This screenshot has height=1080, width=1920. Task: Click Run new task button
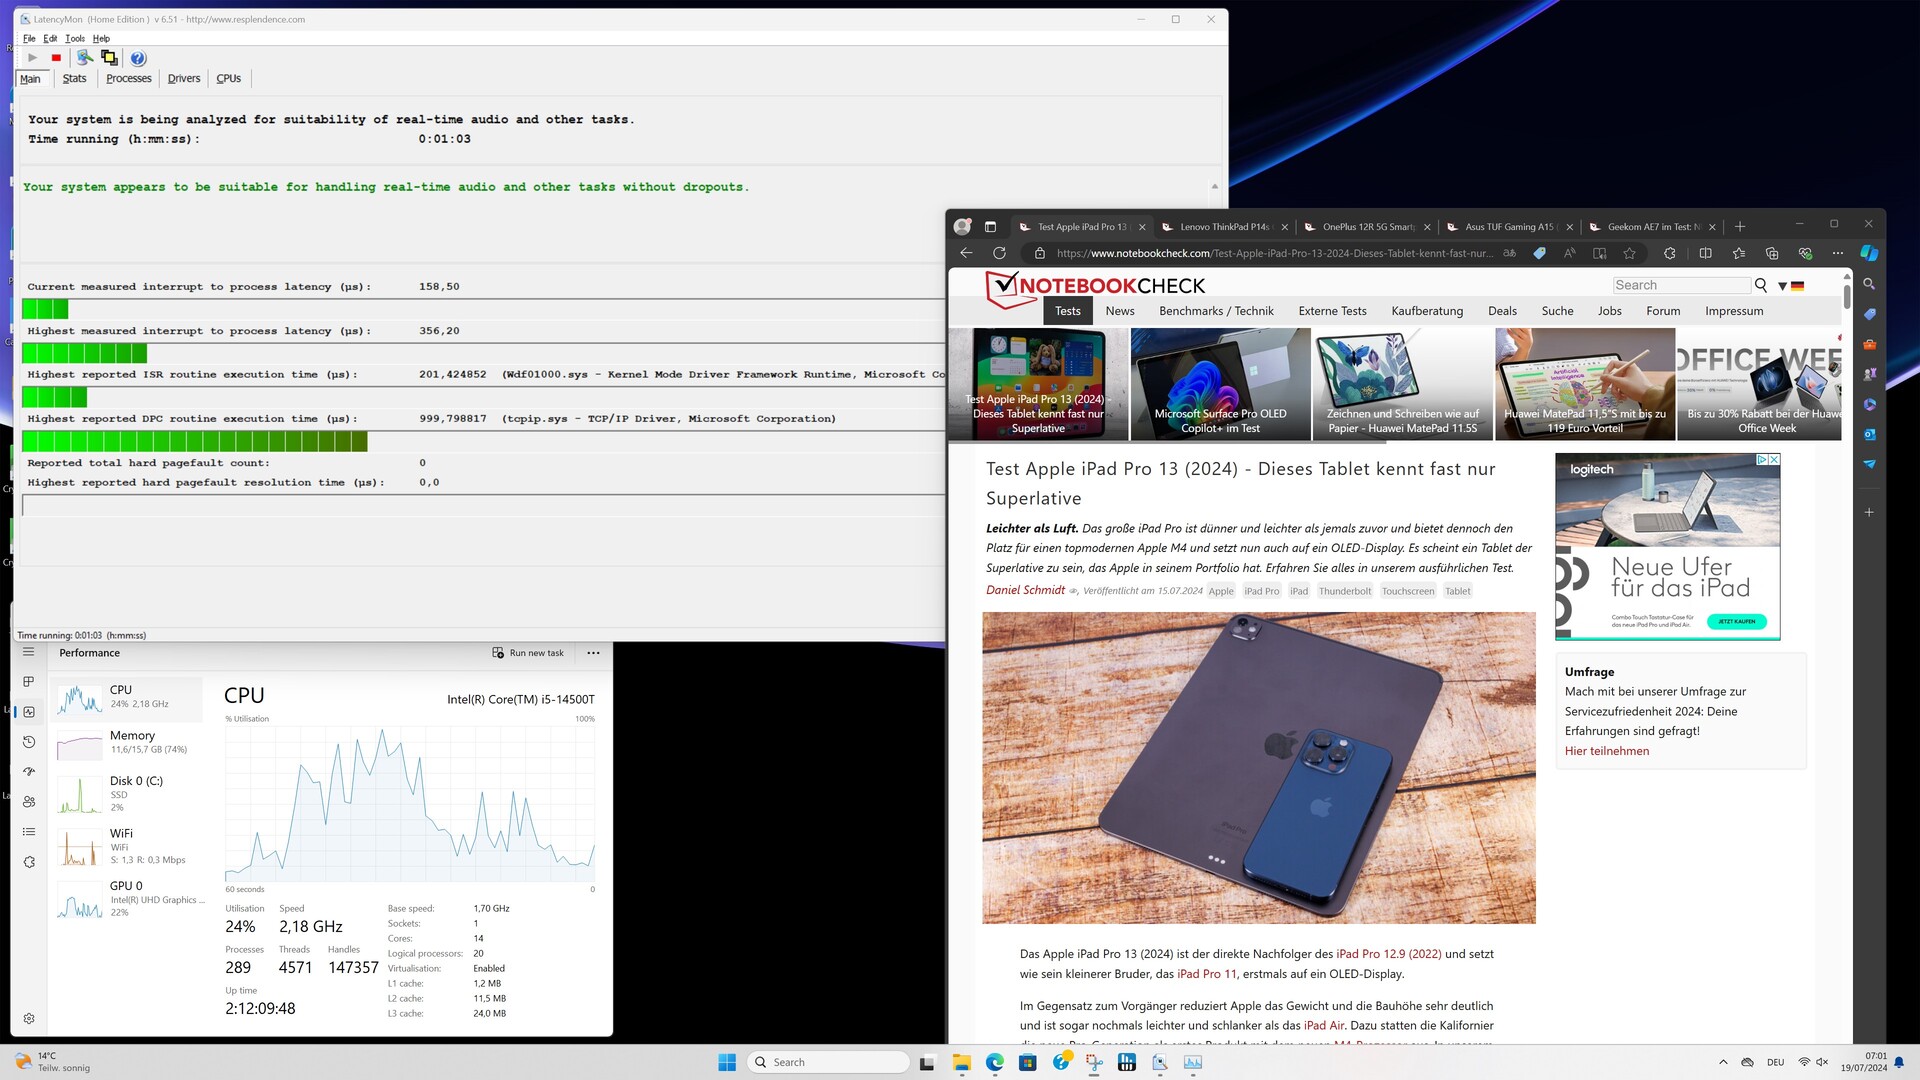528,653
